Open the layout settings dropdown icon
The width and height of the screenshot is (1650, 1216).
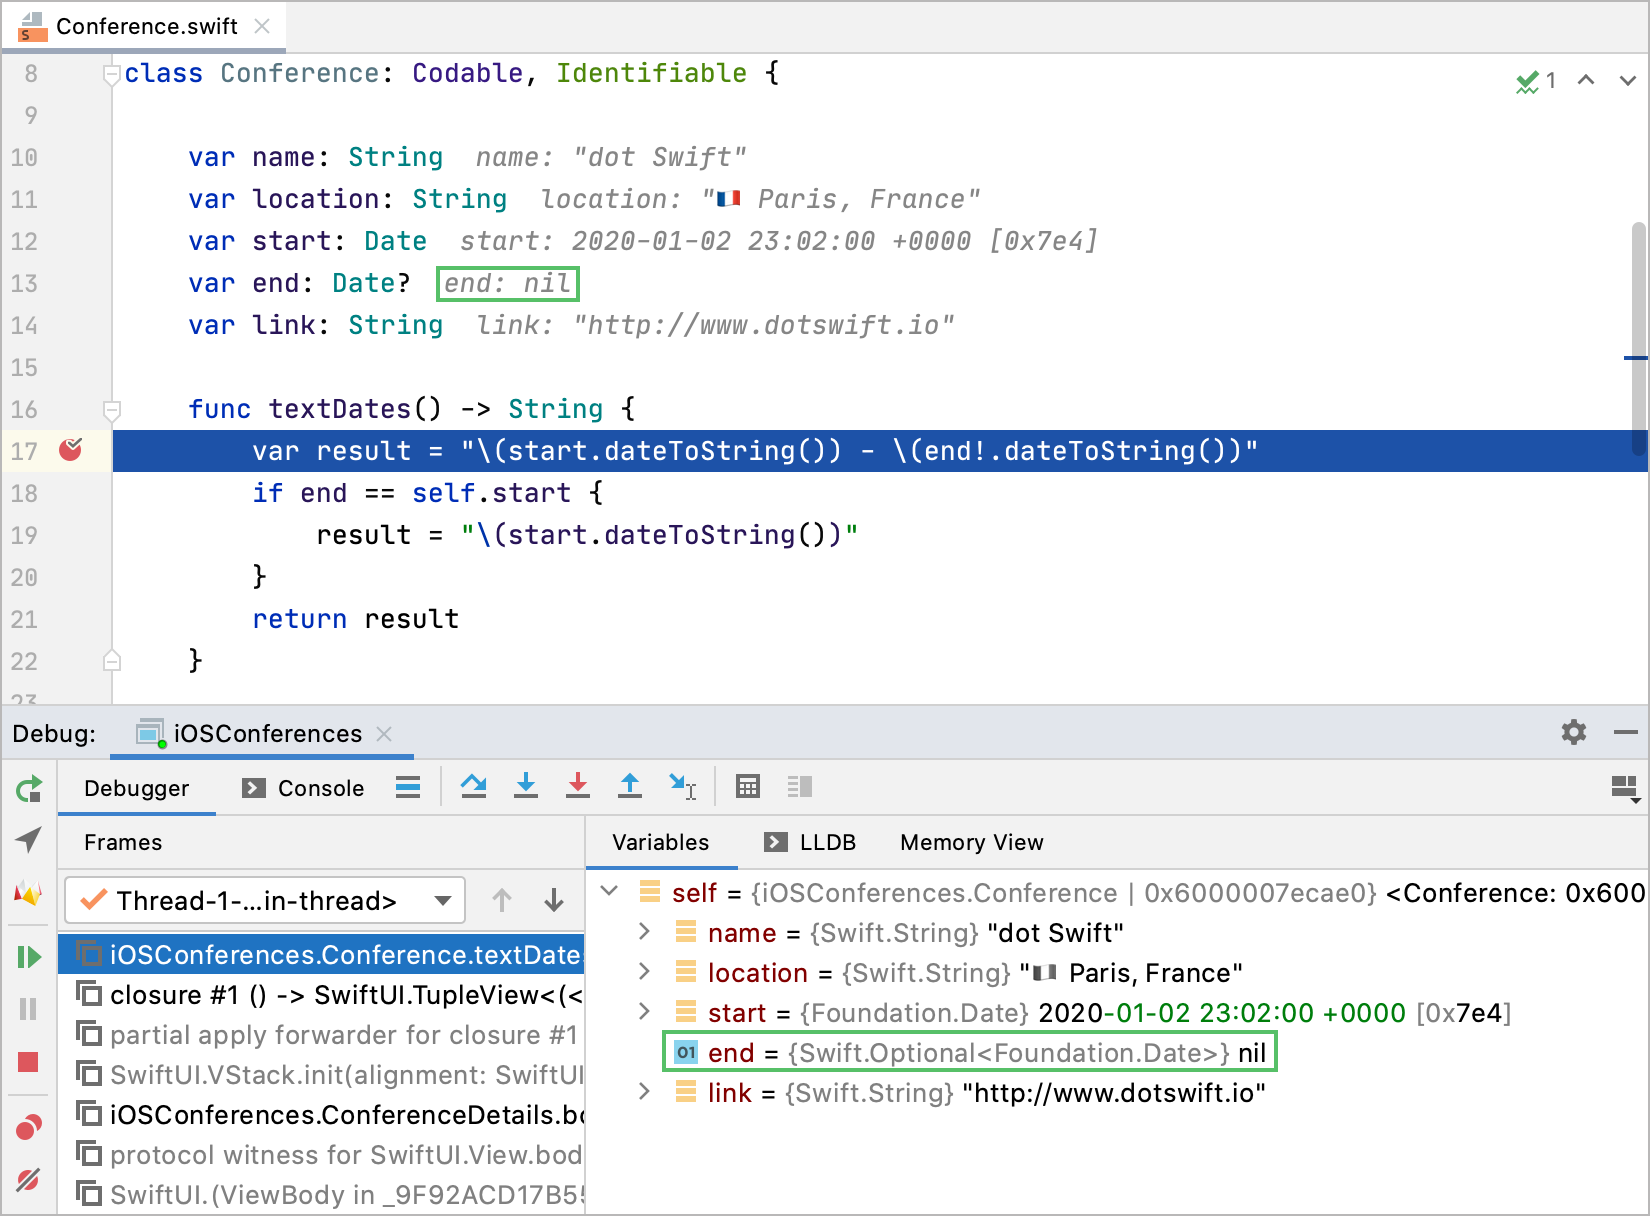click(x=1624, y=788)
